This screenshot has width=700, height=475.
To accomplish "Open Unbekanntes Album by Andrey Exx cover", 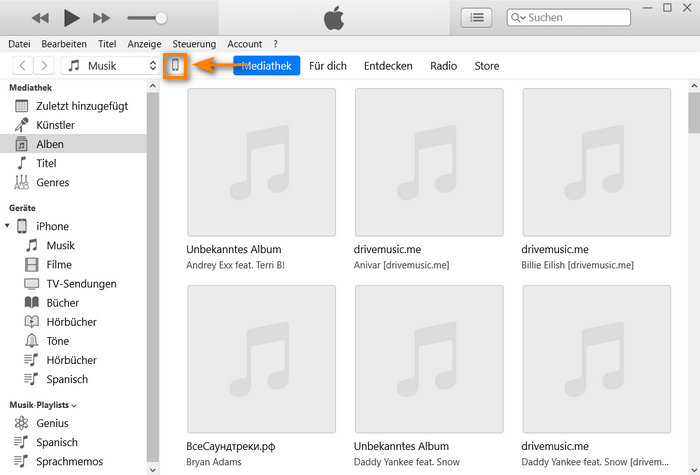I will pyautogui.click(x=262, y=162).
